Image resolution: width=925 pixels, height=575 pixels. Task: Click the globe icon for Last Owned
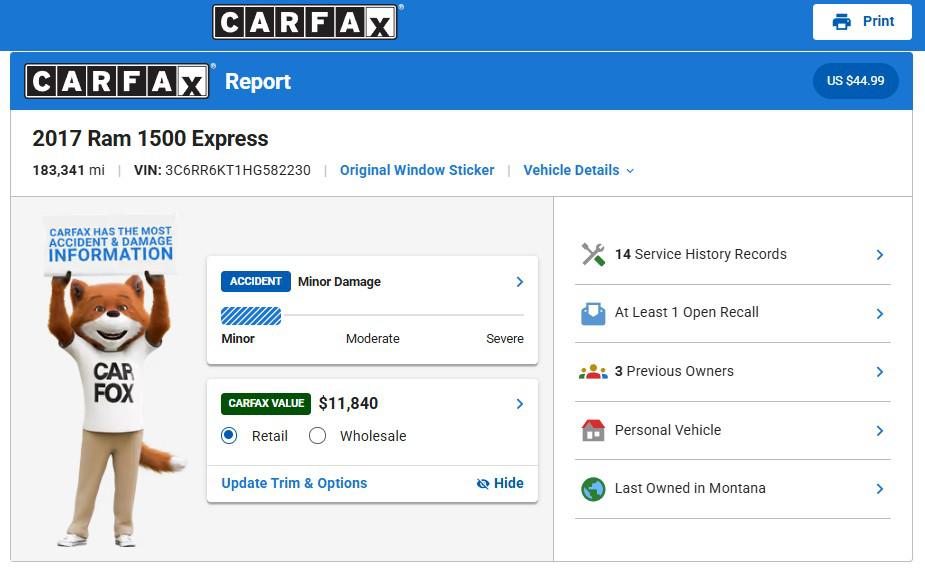(593, 489)
